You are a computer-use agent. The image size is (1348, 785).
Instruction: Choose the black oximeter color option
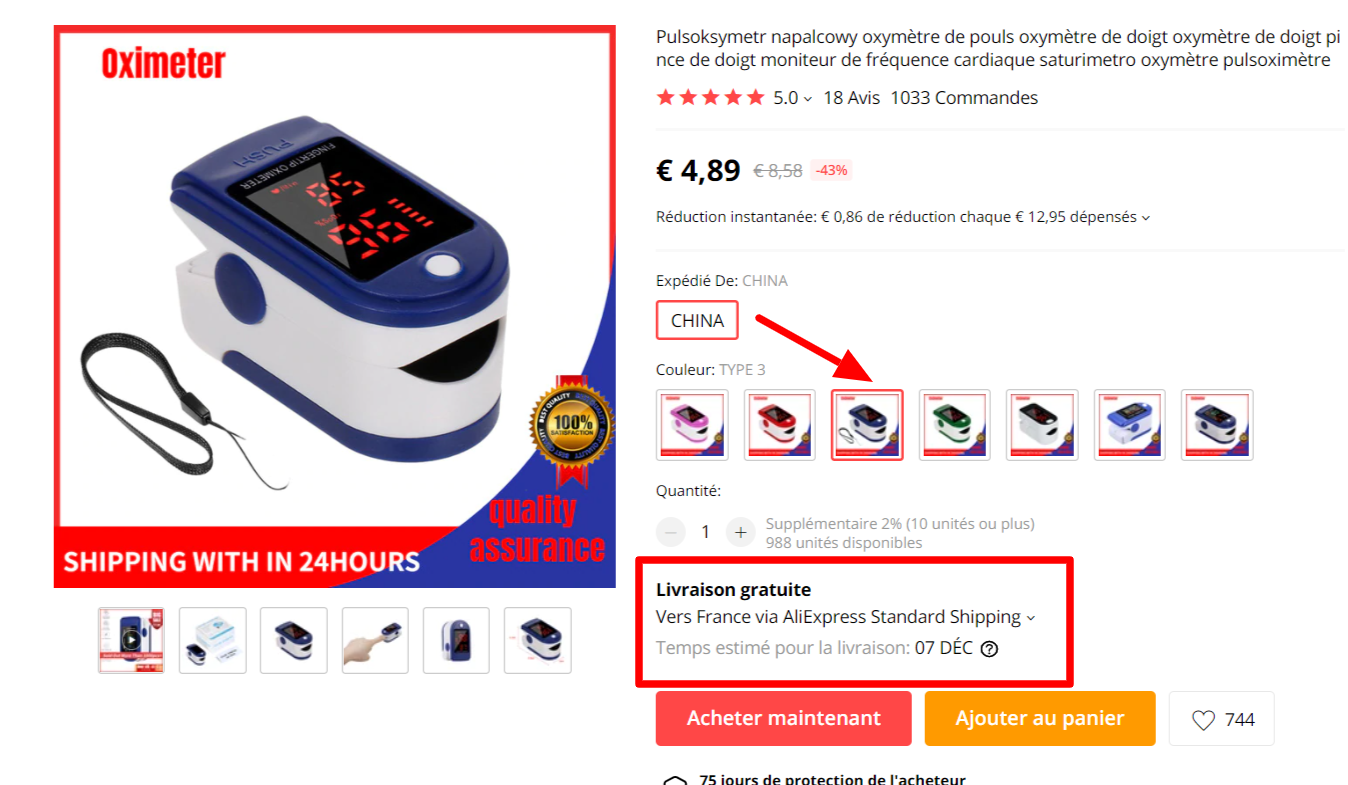tap(1042, 425)
